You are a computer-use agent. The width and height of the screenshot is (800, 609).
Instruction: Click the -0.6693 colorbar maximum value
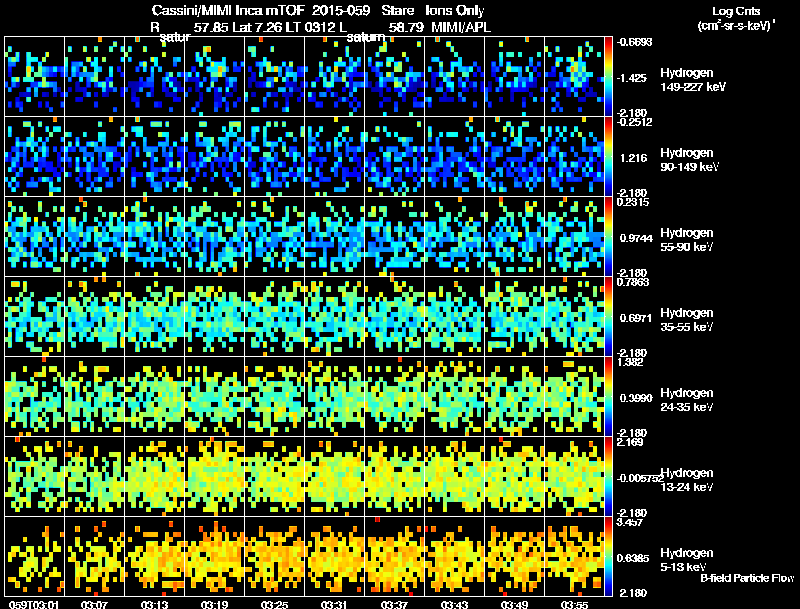point(634,42)
